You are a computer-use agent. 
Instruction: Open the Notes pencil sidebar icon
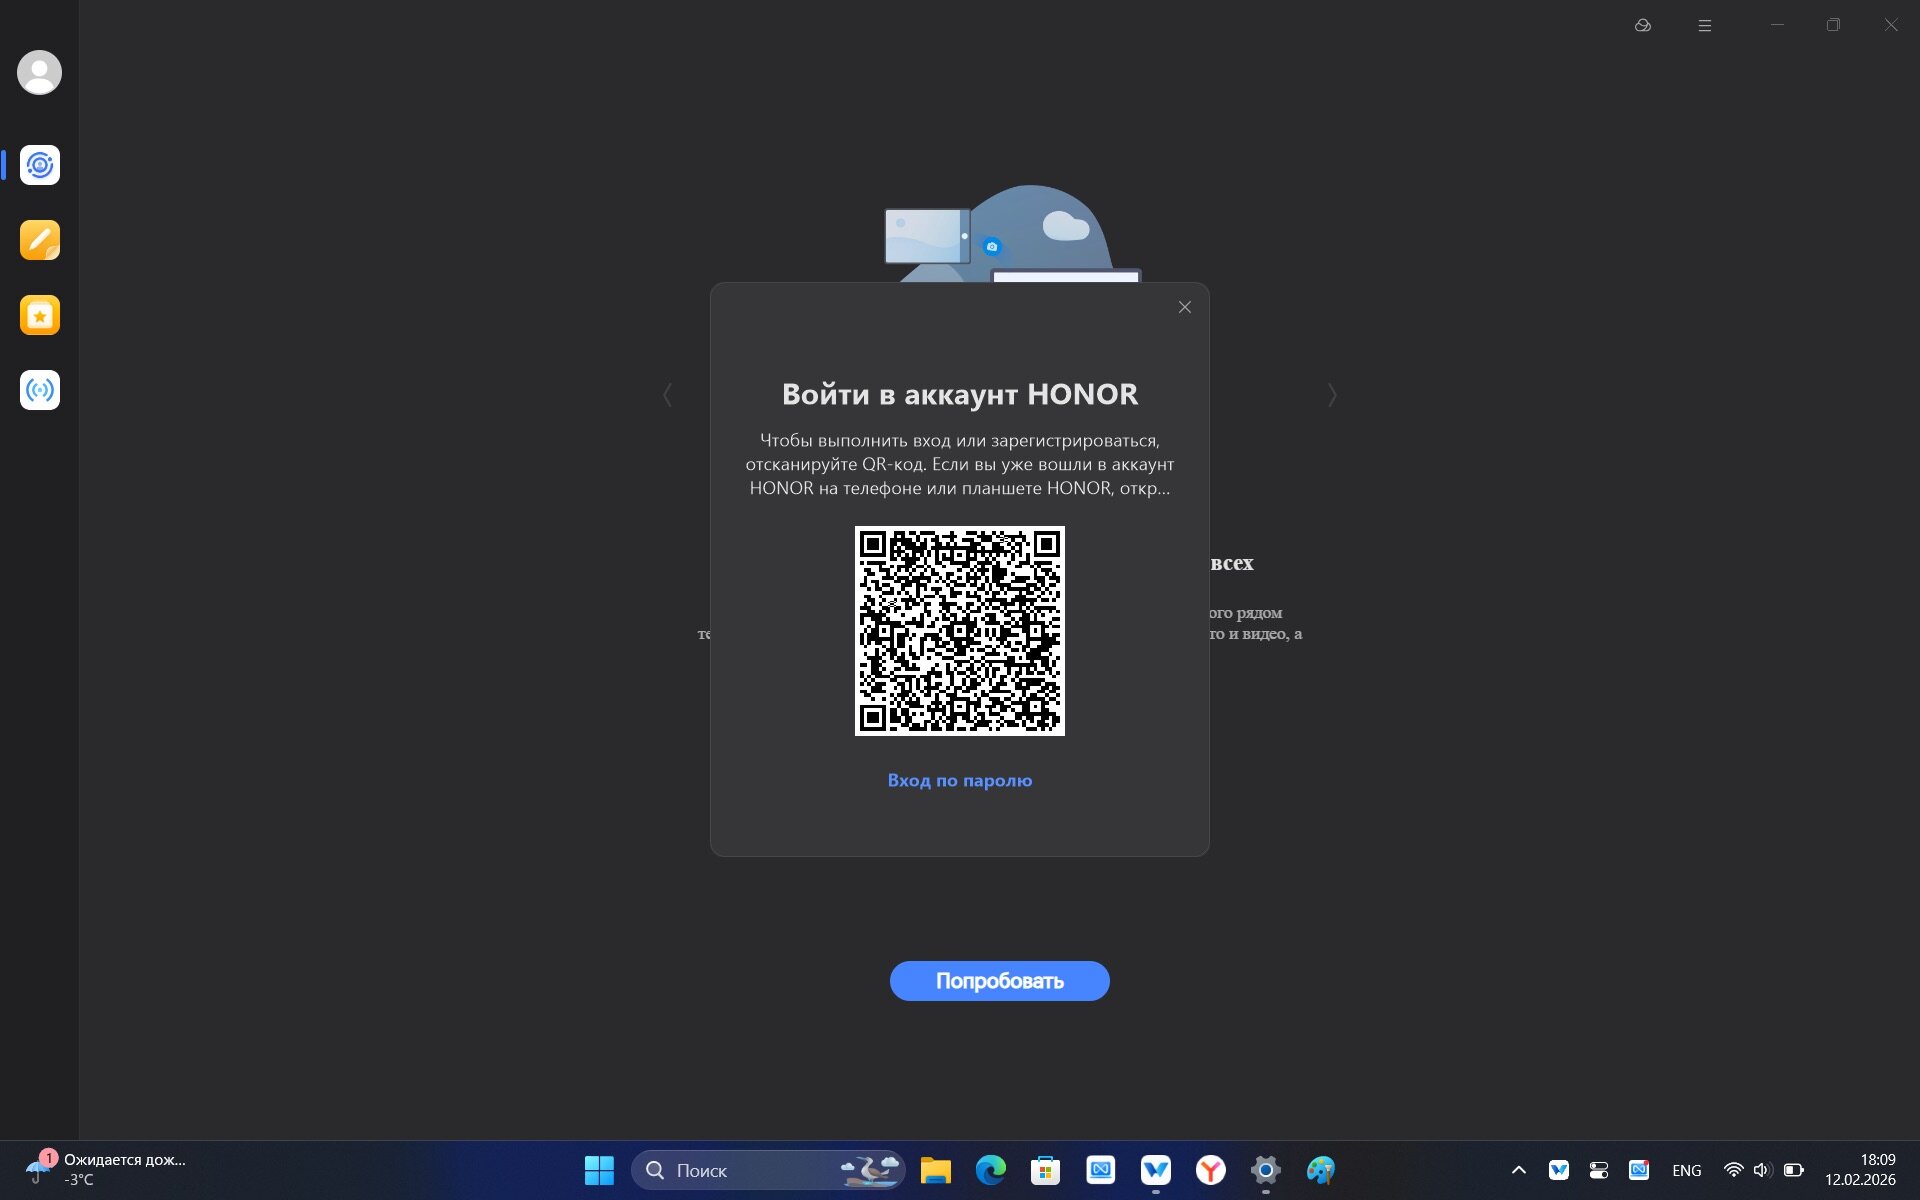click(x=40, y=240)
